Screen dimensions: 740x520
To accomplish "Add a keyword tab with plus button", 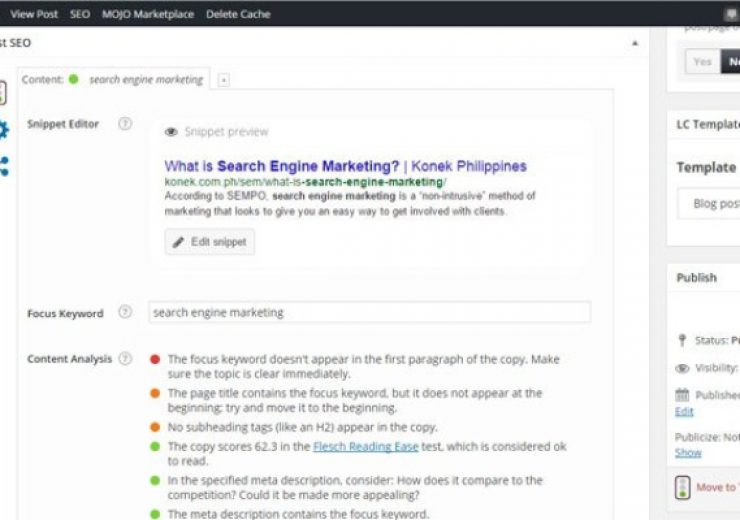I will click(x=224, y=80).
